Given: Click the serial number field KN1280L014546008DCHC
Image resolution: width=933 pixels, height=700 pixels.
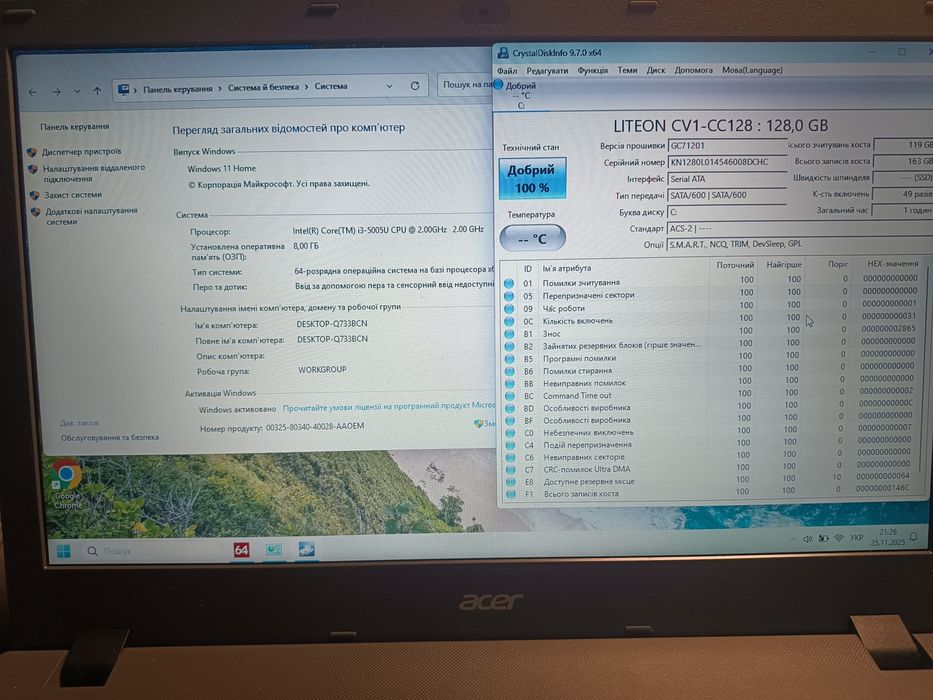Looking at the screenshot, I should coord(727,162).
